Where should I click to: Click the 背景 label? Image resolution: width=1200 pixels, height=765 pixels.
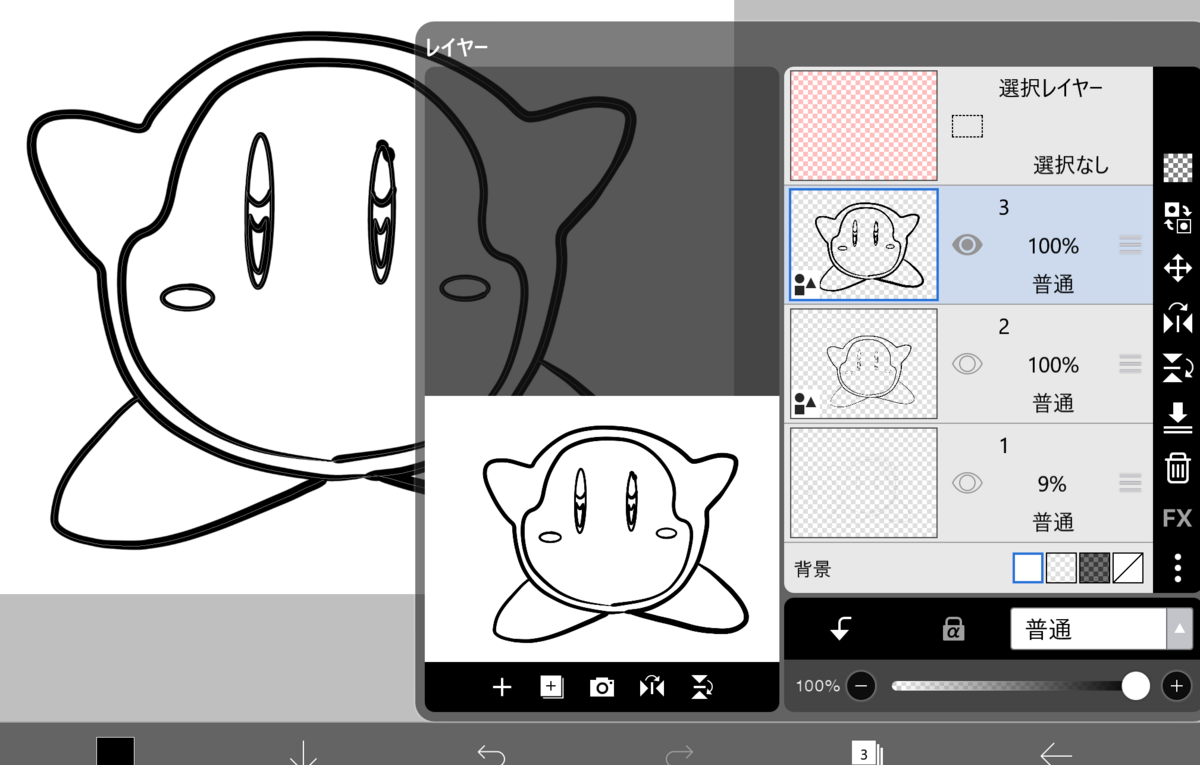(812, 569)
